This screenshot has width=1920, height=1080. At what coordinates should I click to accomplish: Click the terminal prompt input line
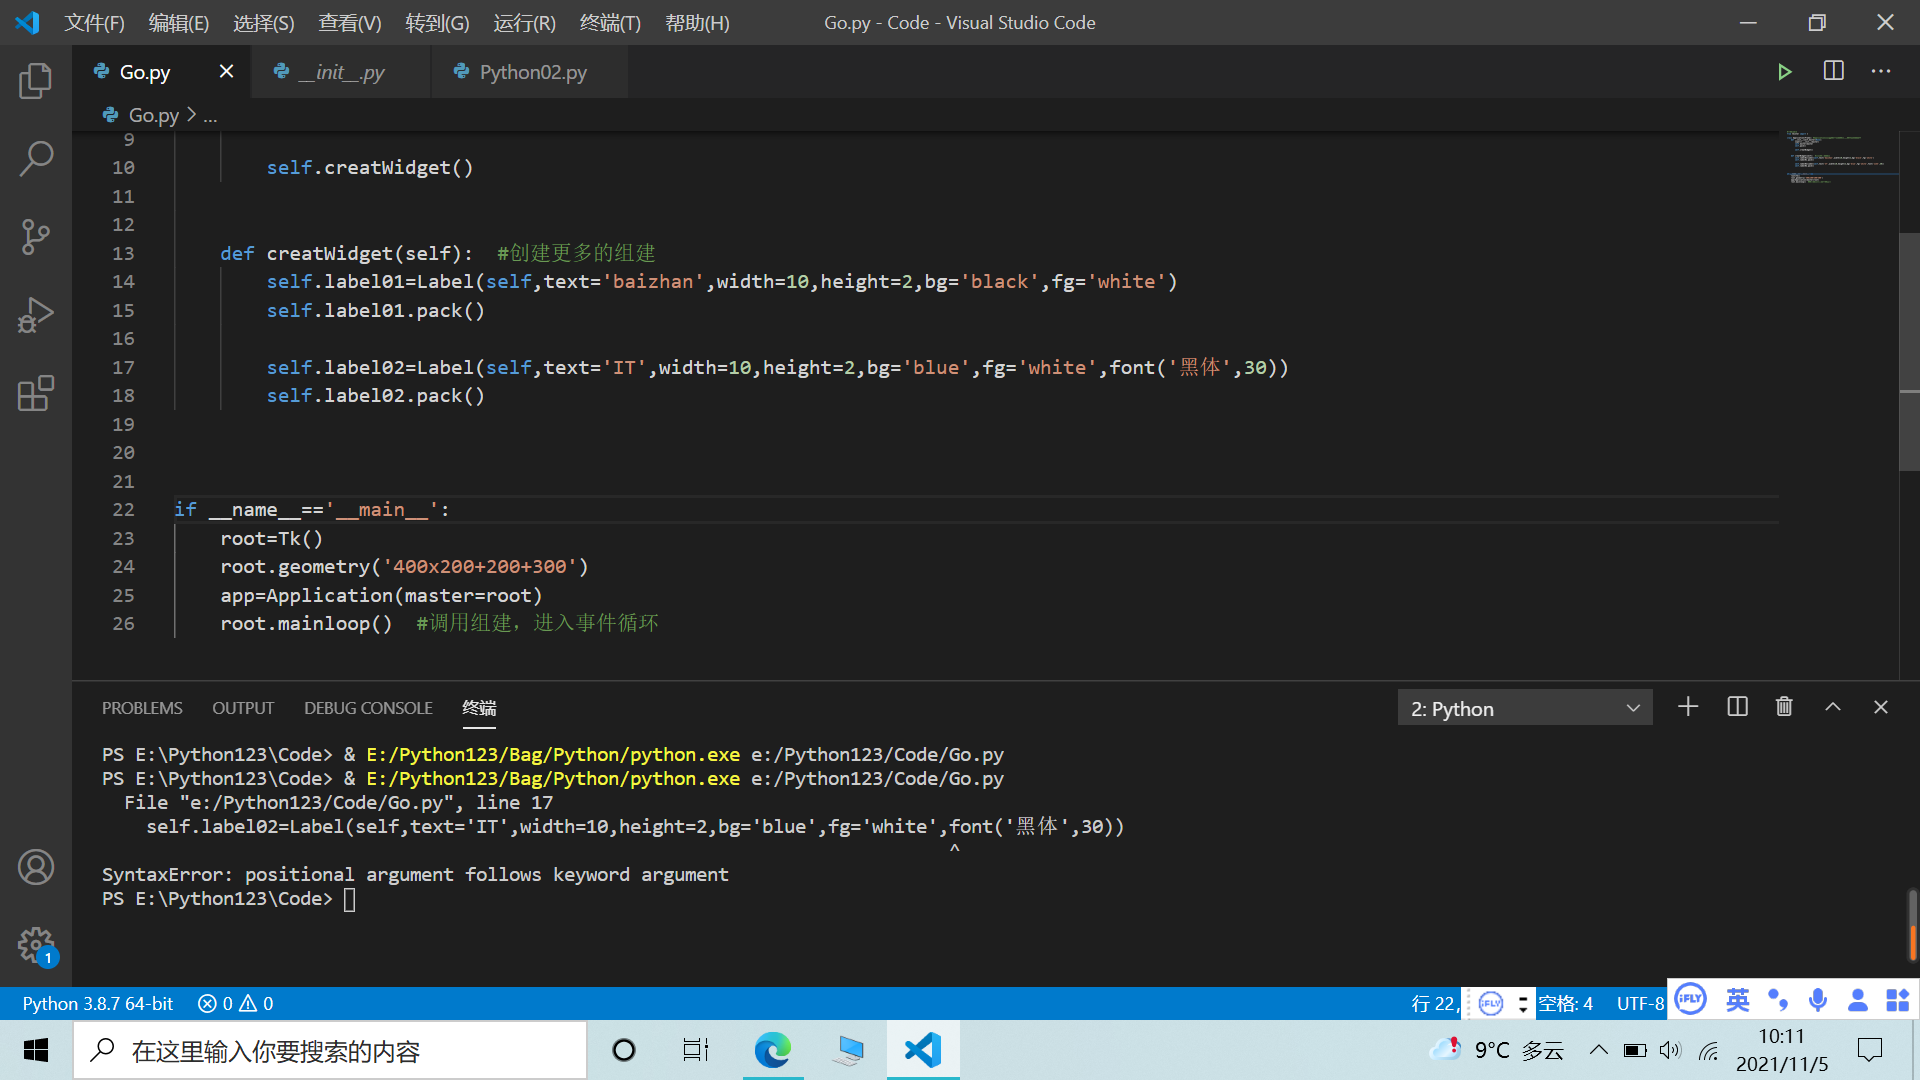point(228,899)
